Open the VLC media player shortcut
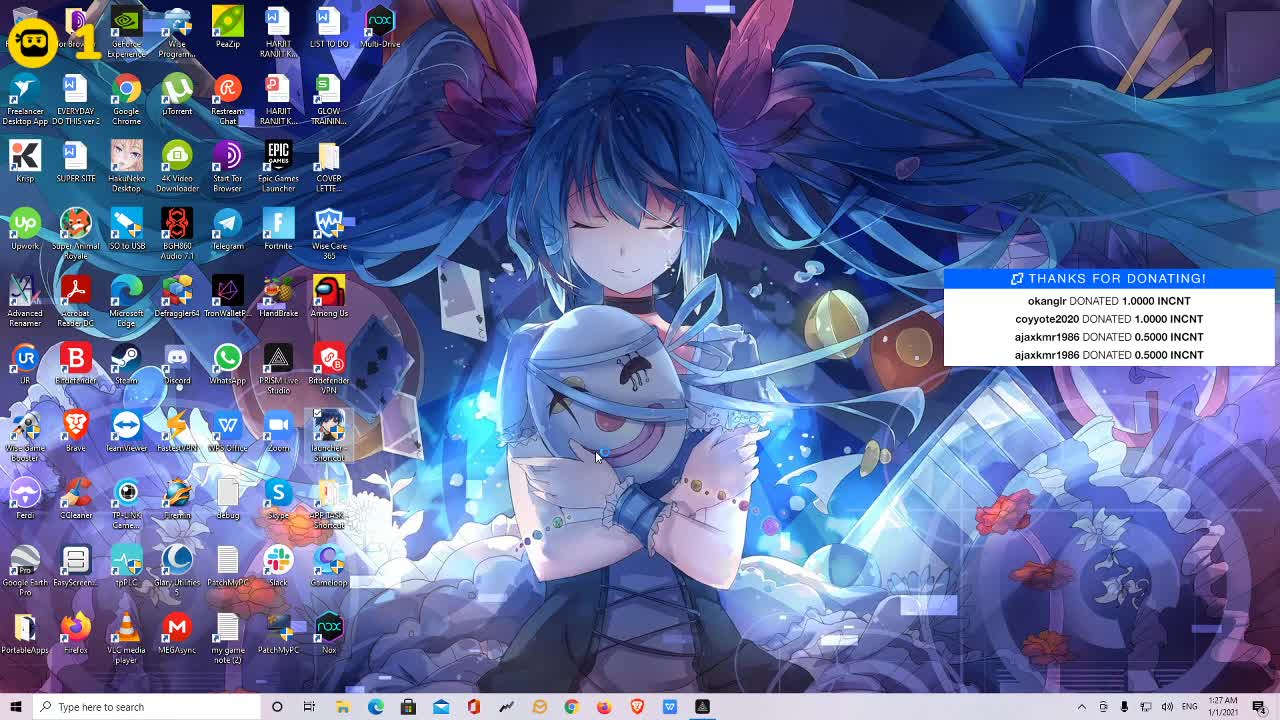 click(126, 637)
